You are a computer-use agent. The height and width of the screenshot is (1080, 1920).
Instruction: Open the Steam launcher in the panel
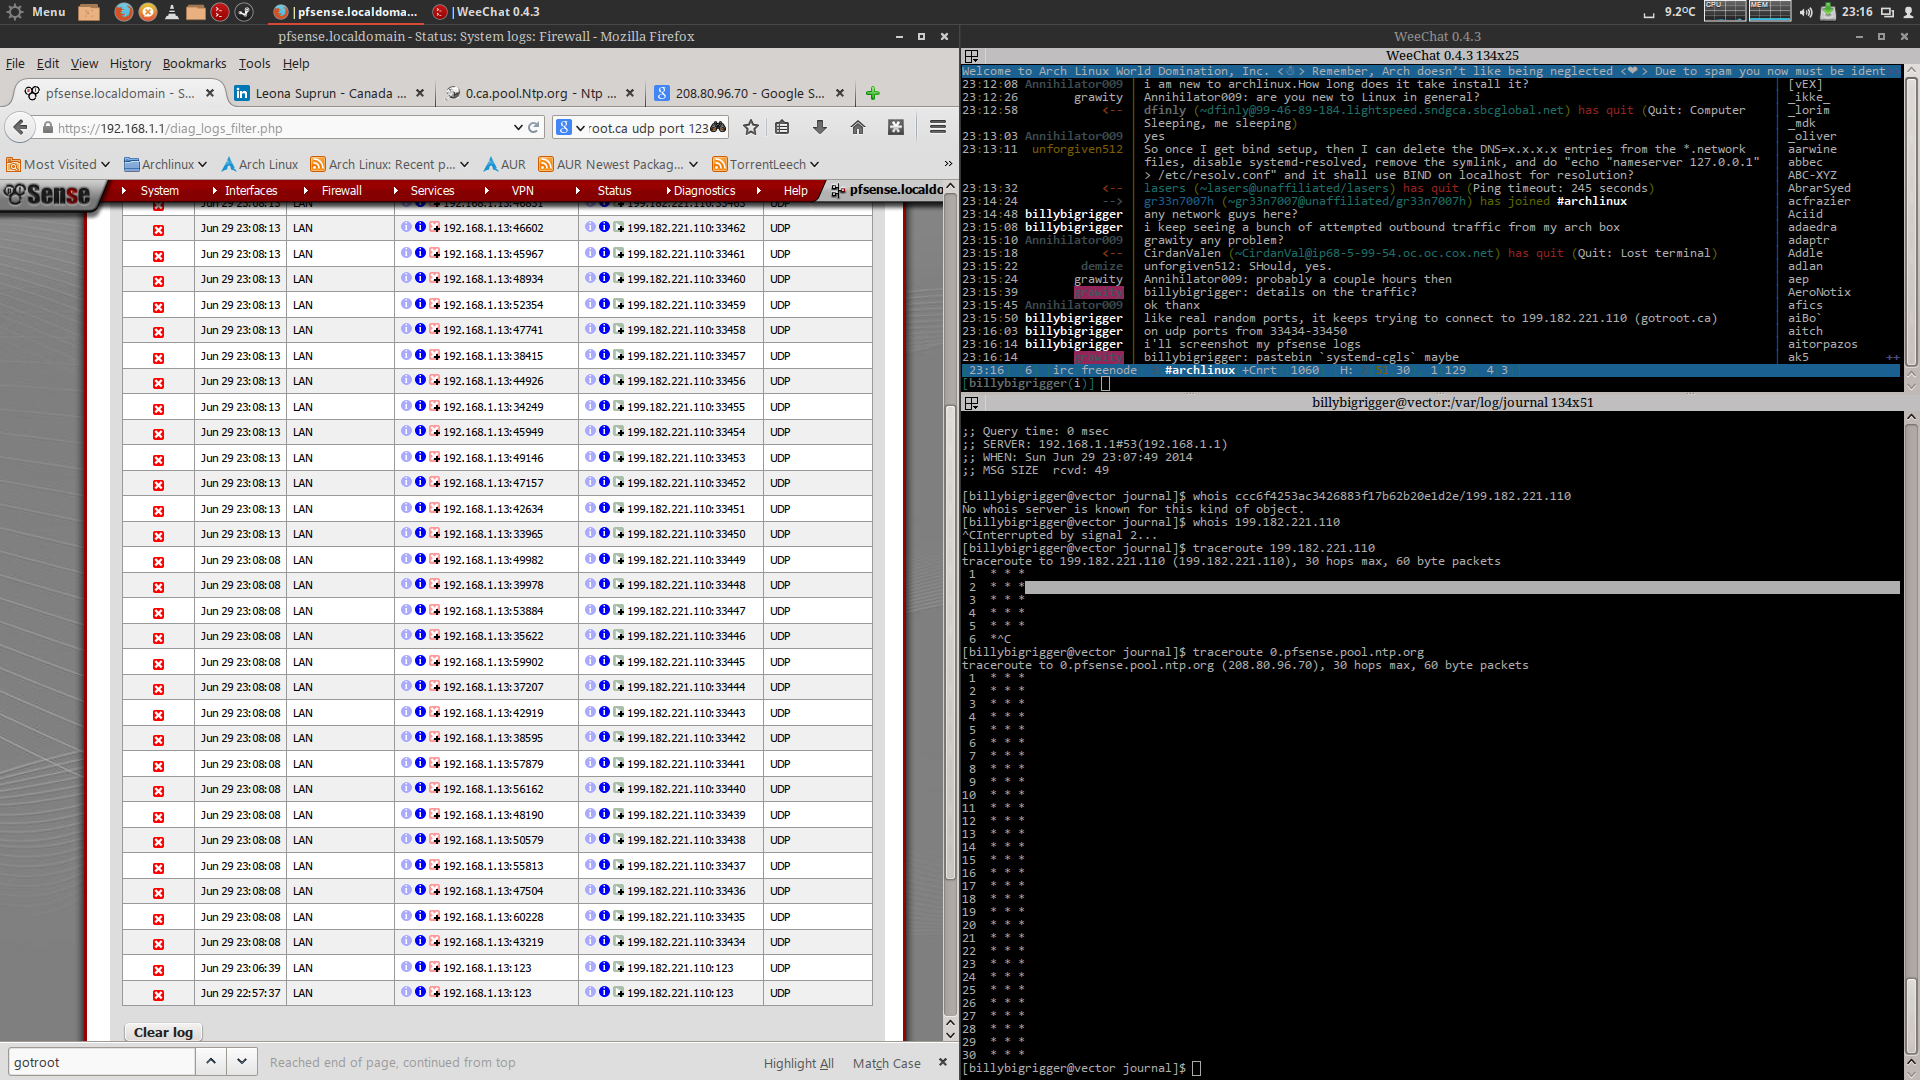(244, 12)
